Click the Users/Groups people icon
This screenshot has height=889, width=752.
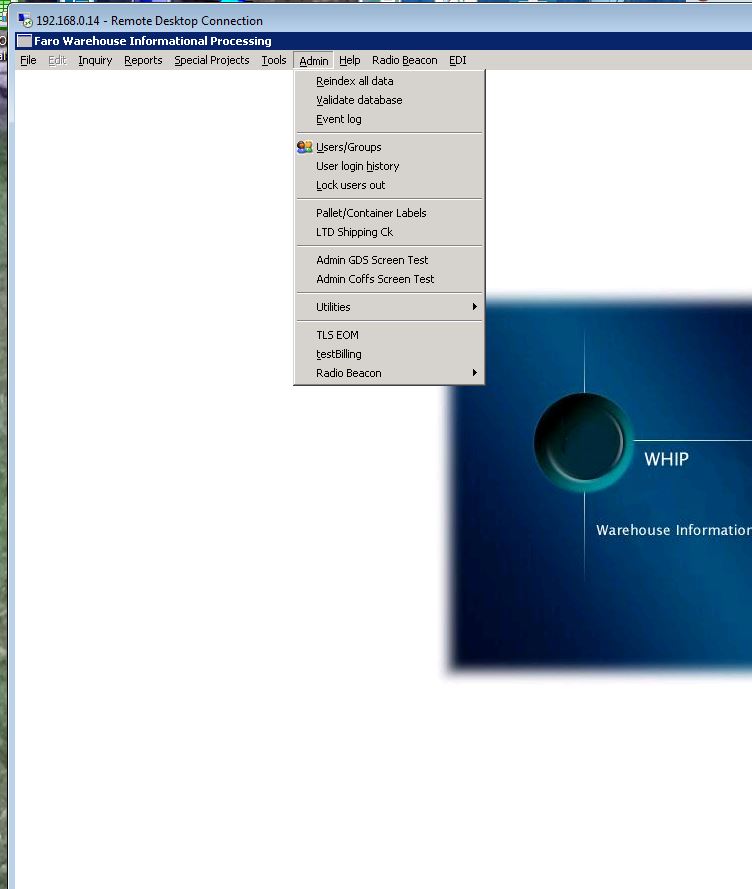305,147
